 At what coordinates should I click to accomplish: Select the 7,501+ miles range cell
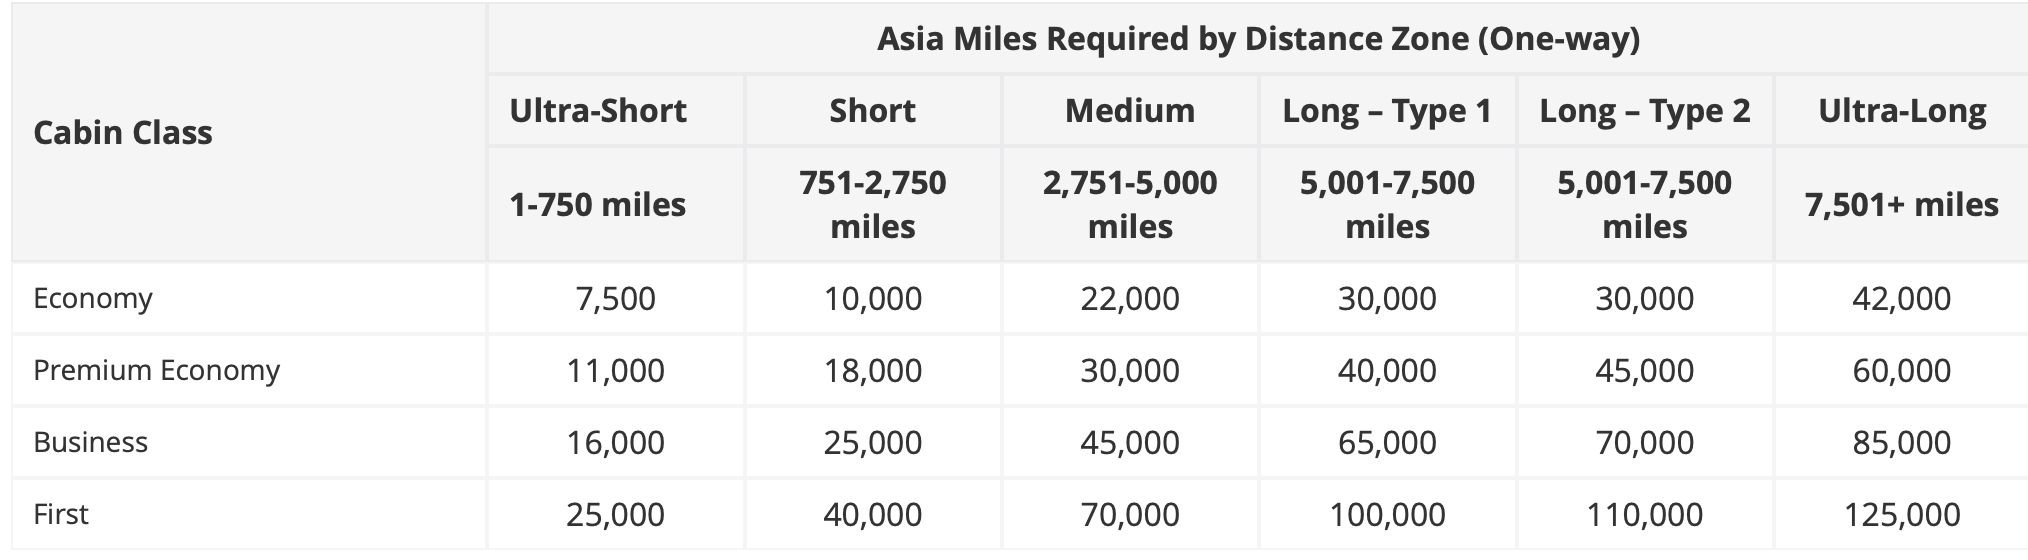tap(1902, 205)
